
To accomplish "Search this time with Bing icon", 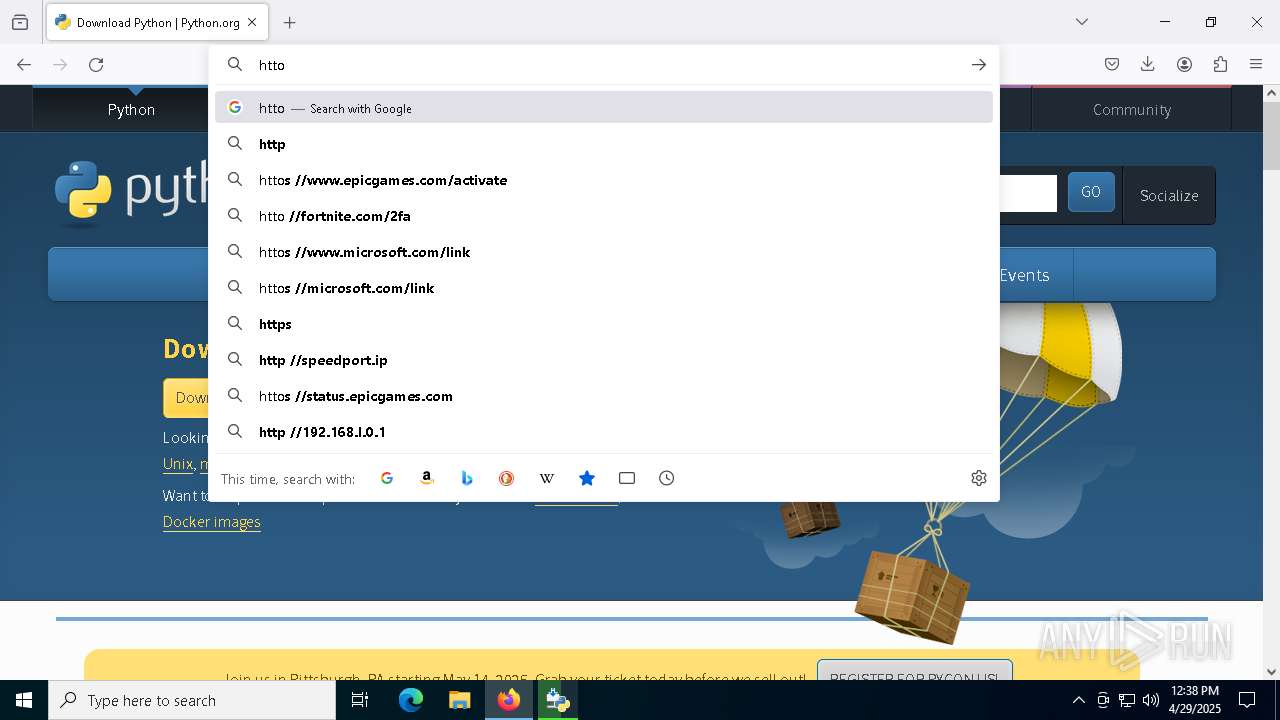I will pyautogui.click(x=467, y=478).
